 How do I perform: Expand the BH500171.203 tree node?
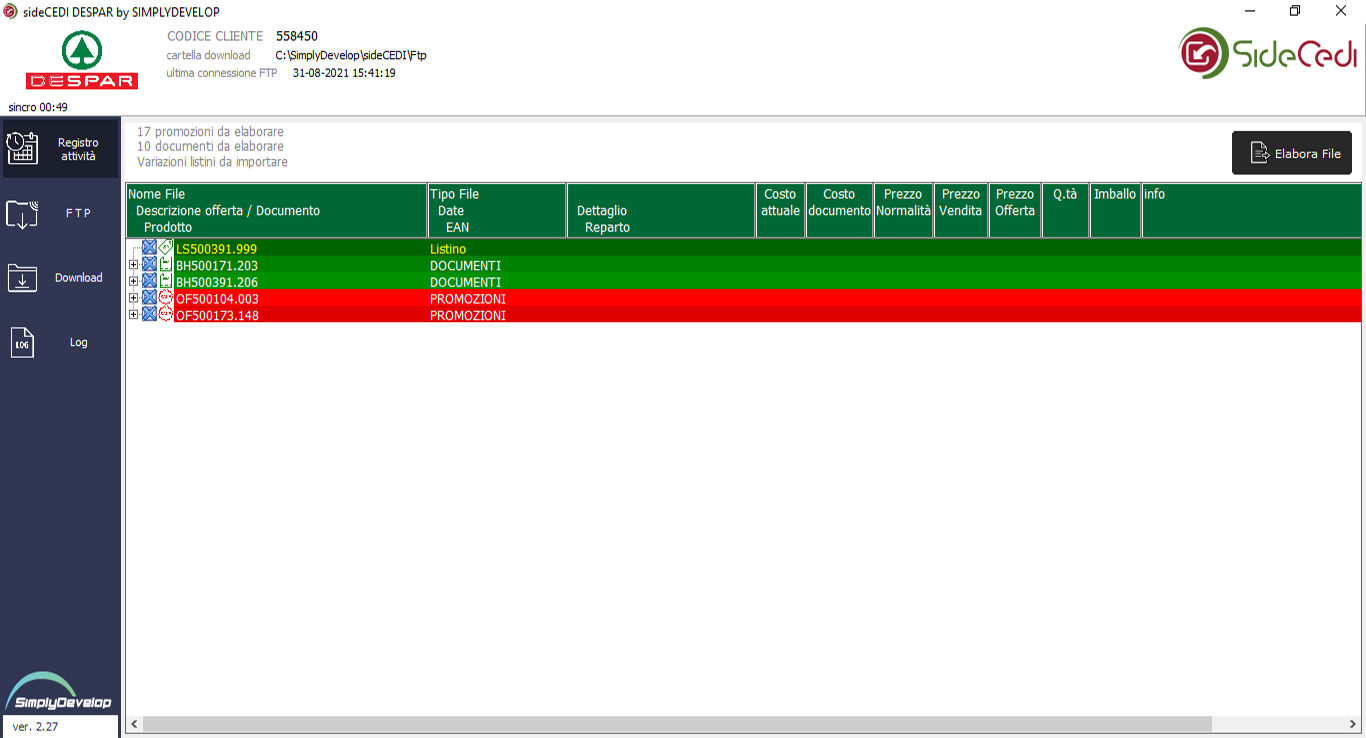click(x=133, y=265)
